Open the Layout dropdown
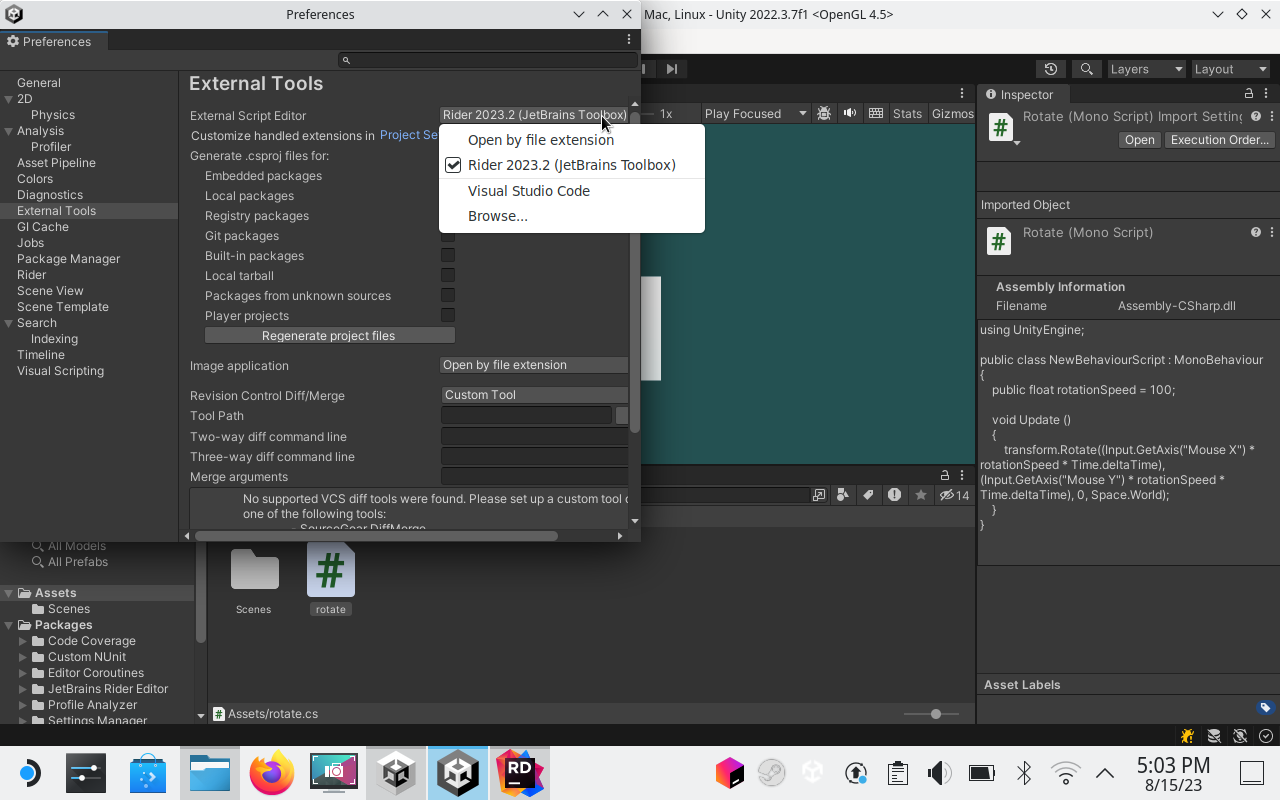Viewport: 1280px width, 800px height. 1231,69
